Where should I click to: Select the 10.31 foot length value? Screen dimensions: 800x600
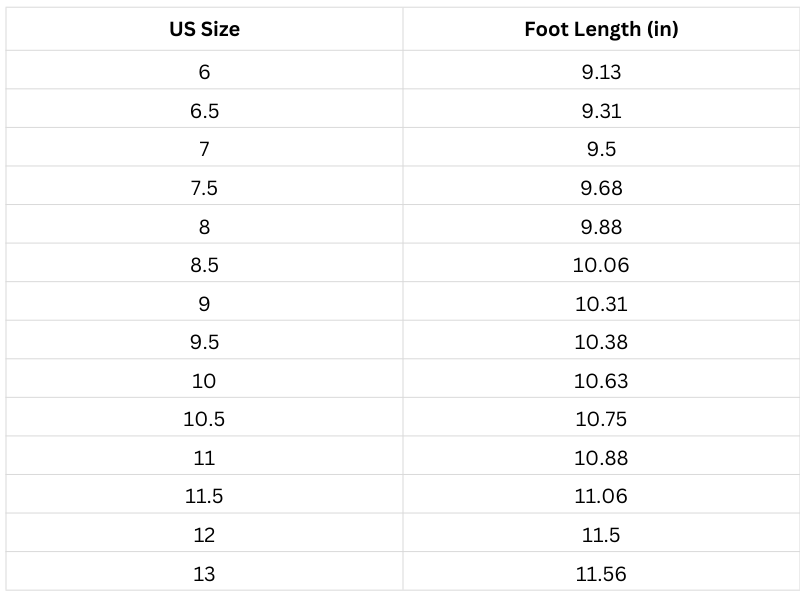click(601, 304)
